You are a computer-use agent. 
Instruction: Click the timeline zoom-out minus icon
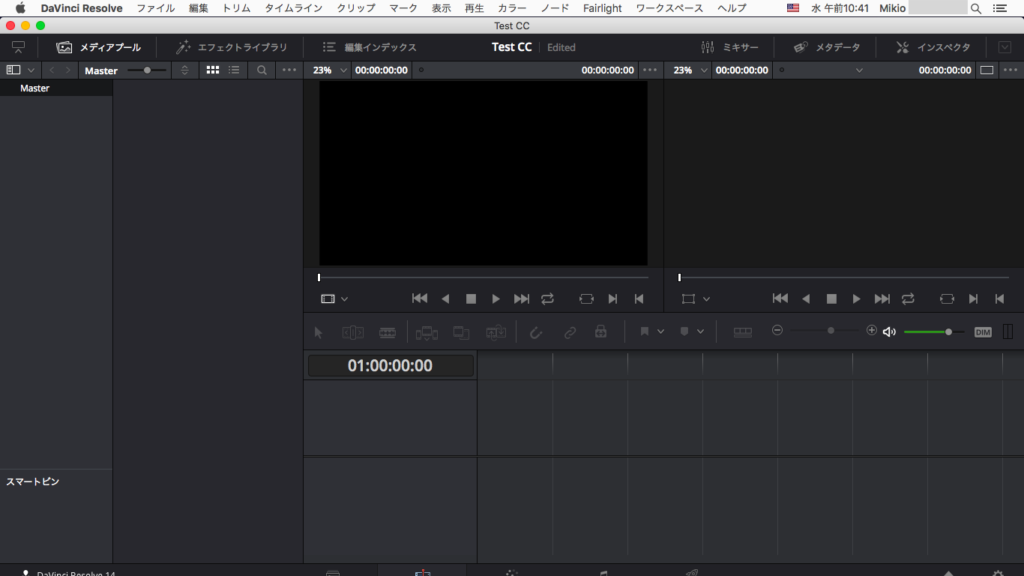tap(777, 331)
